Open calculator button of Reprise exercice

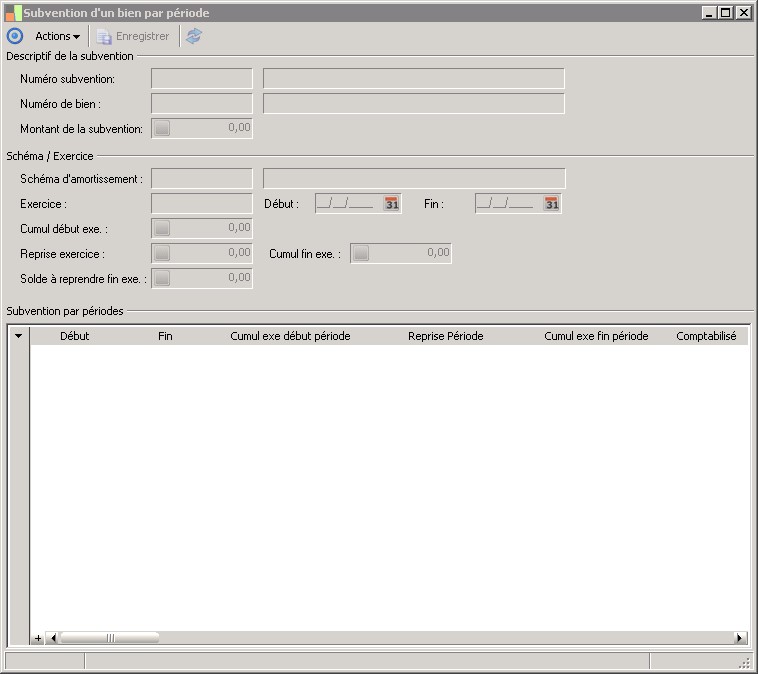pyautogui.click(x=162, y=253)
